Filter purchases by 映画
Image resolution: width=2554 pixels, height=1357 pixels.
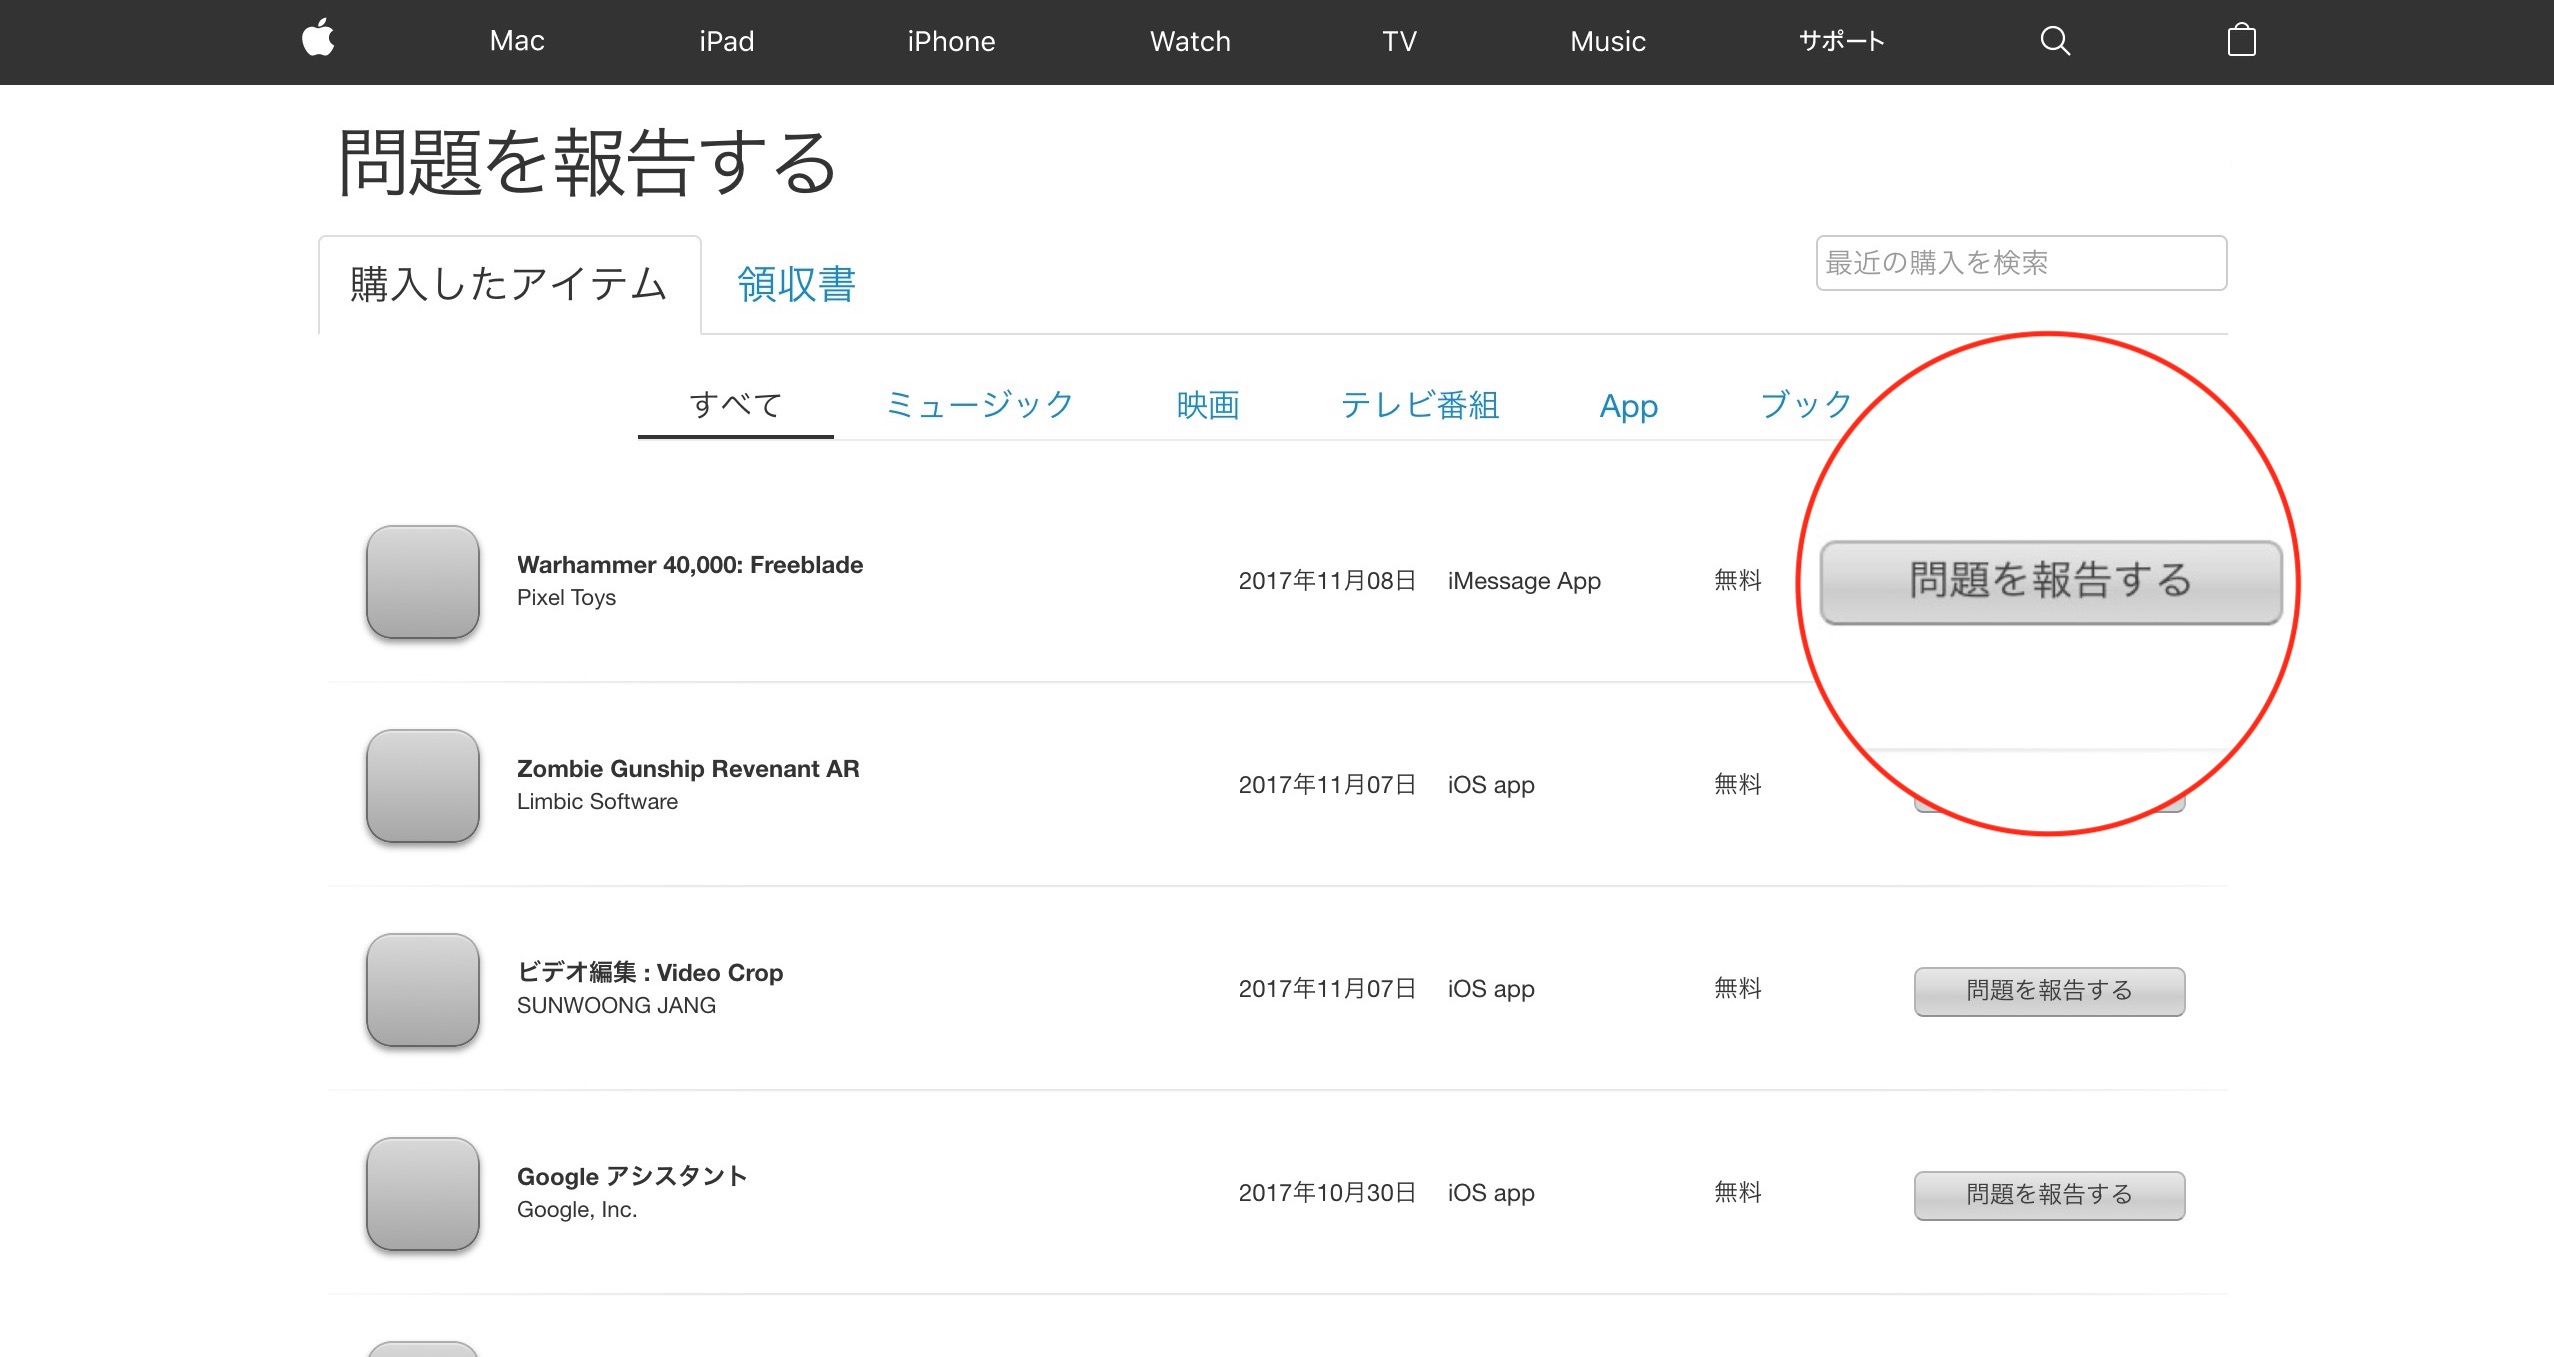(1208, 405)
